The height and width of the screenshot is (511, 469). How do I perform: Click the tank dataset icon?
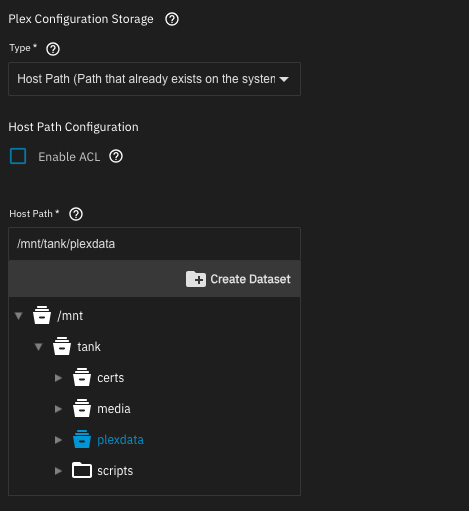[x=62, y=346]
